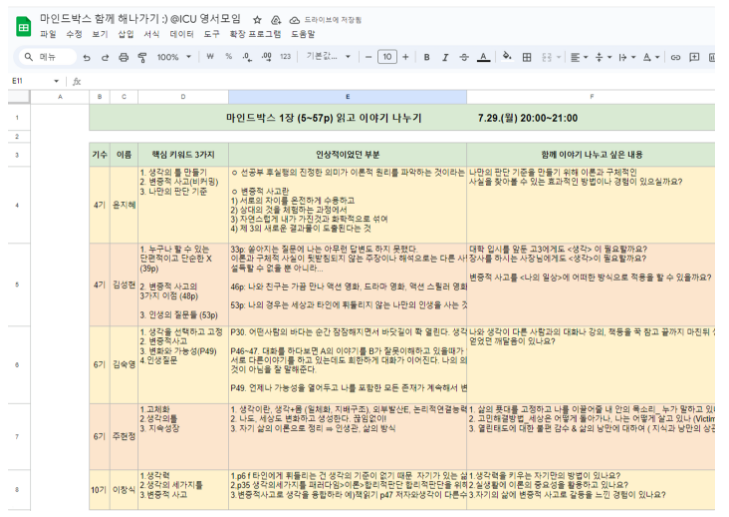This screenshot has height=517, width=729.
Task: Select column F header
Action: (x=591, y=97)
